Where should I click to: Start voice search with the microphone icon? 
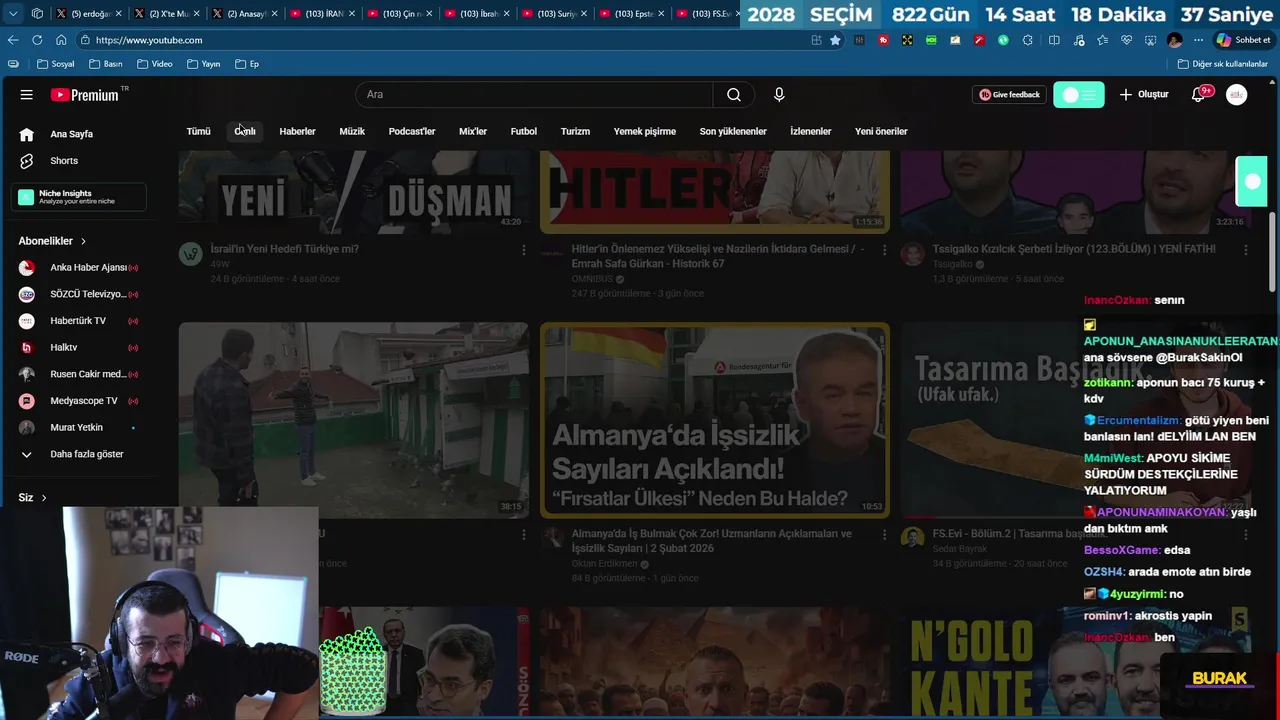point(779,95)
